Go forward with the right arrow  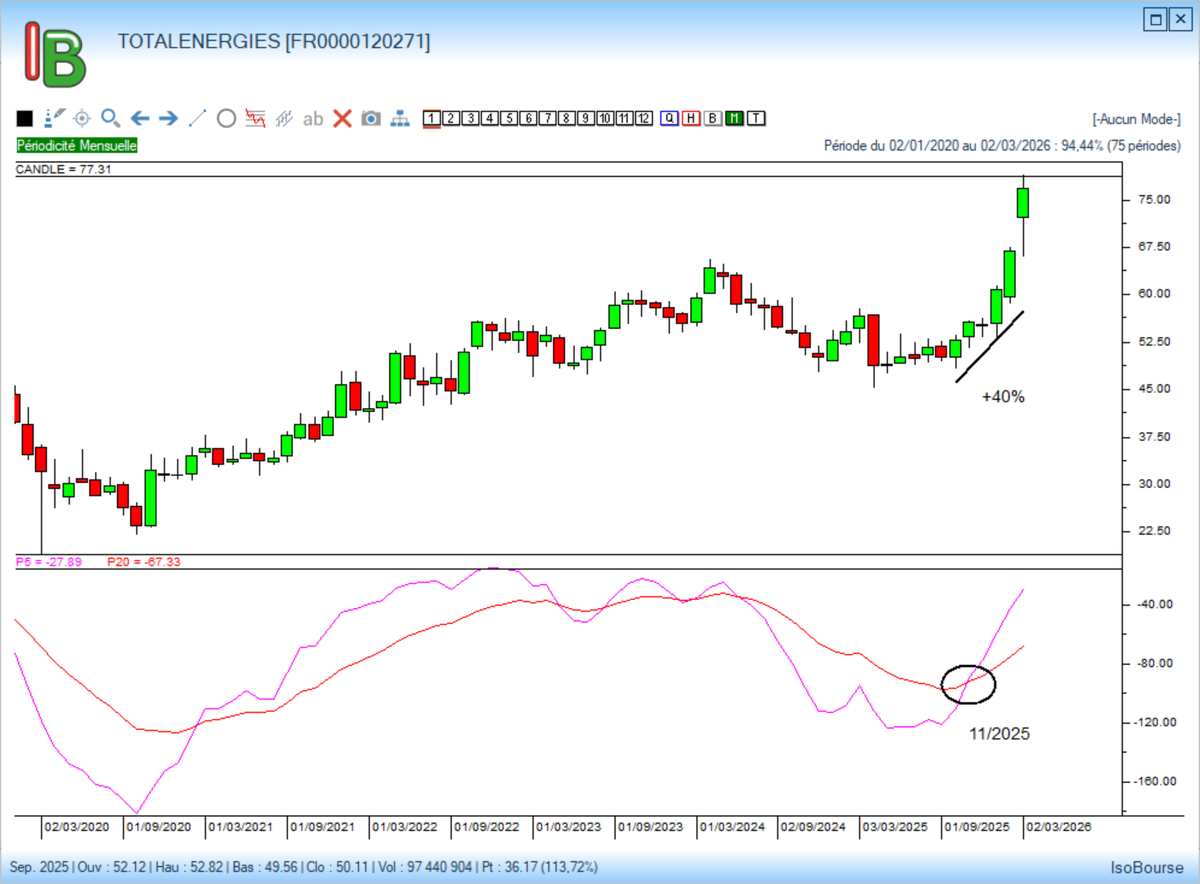168,118
